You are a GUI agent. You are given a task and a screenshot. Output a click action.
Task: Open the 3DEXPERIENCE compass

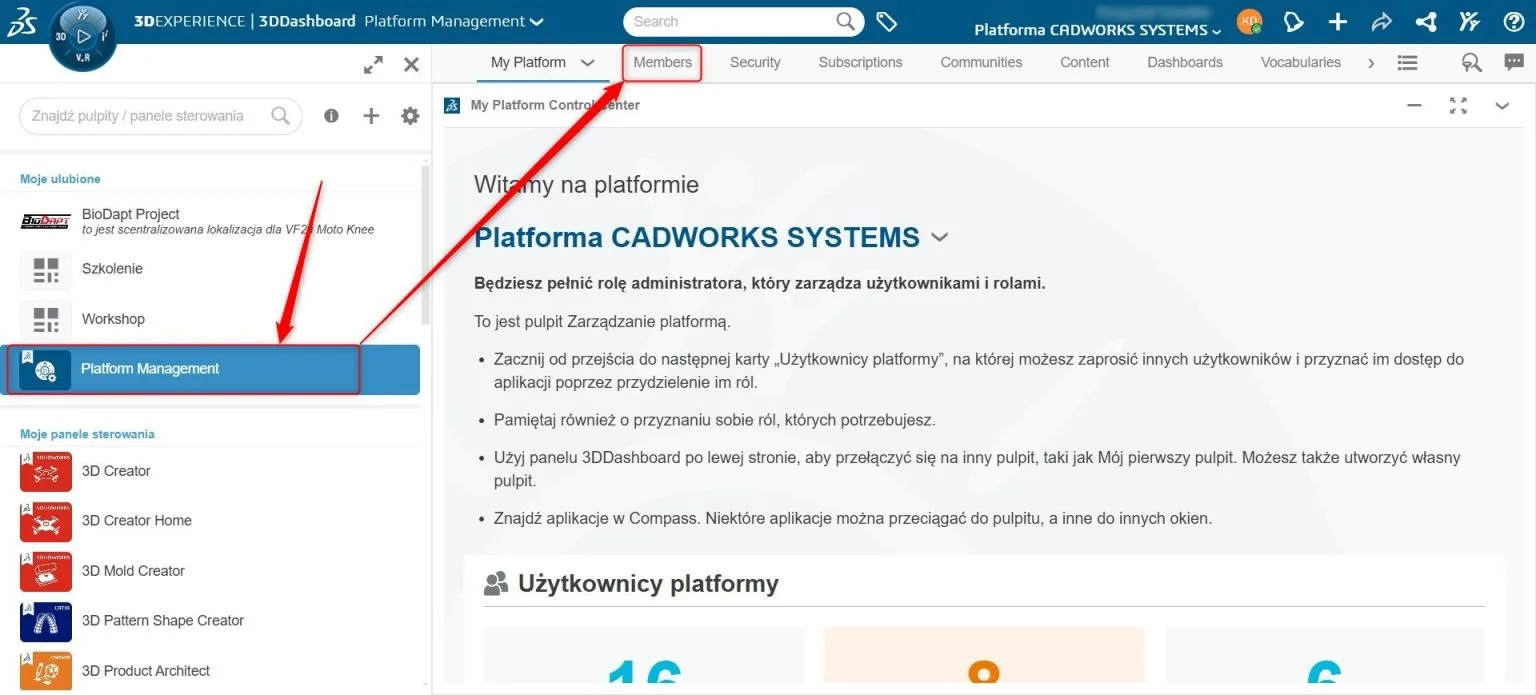pyautogui.click(x=83, y=37)
